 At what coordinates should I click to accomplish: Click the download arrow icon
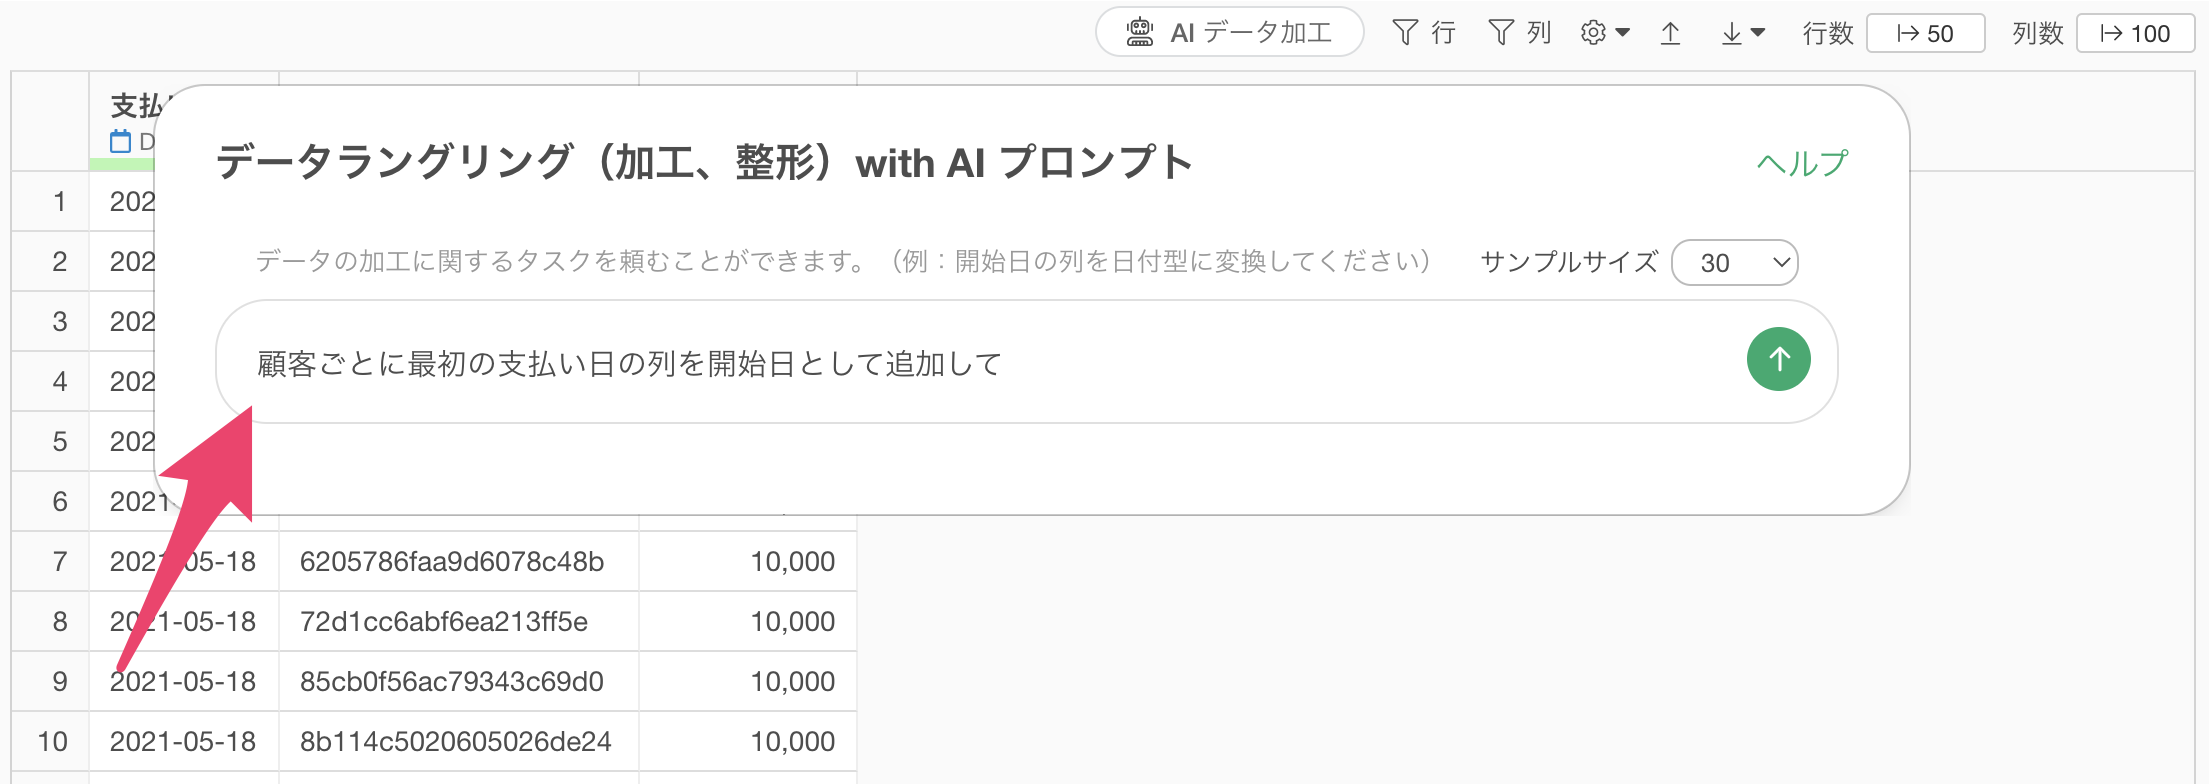click(1732, 34)
